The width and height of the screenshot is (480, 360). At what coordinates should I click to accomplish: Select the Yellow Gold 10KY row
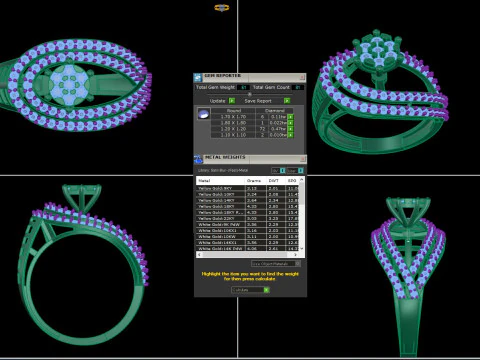(x=248, y=194)
